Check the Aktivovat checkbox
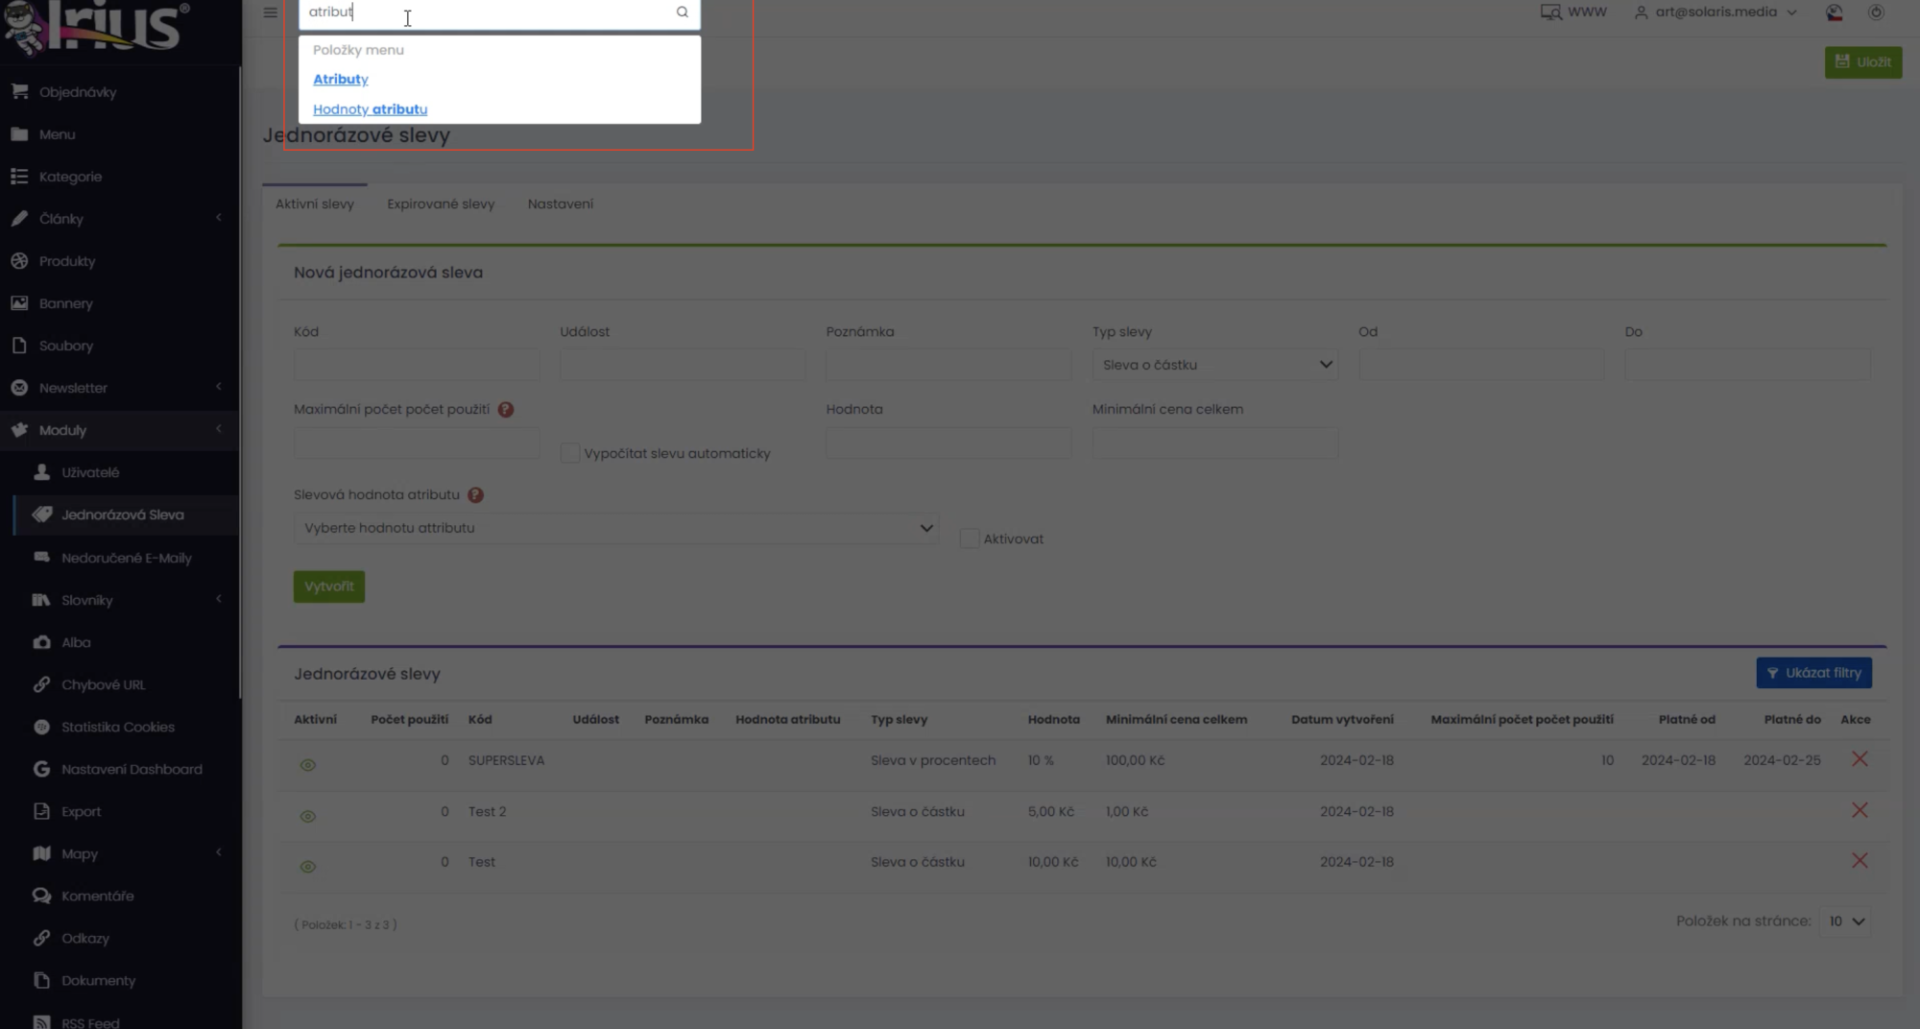 (969, 538)
